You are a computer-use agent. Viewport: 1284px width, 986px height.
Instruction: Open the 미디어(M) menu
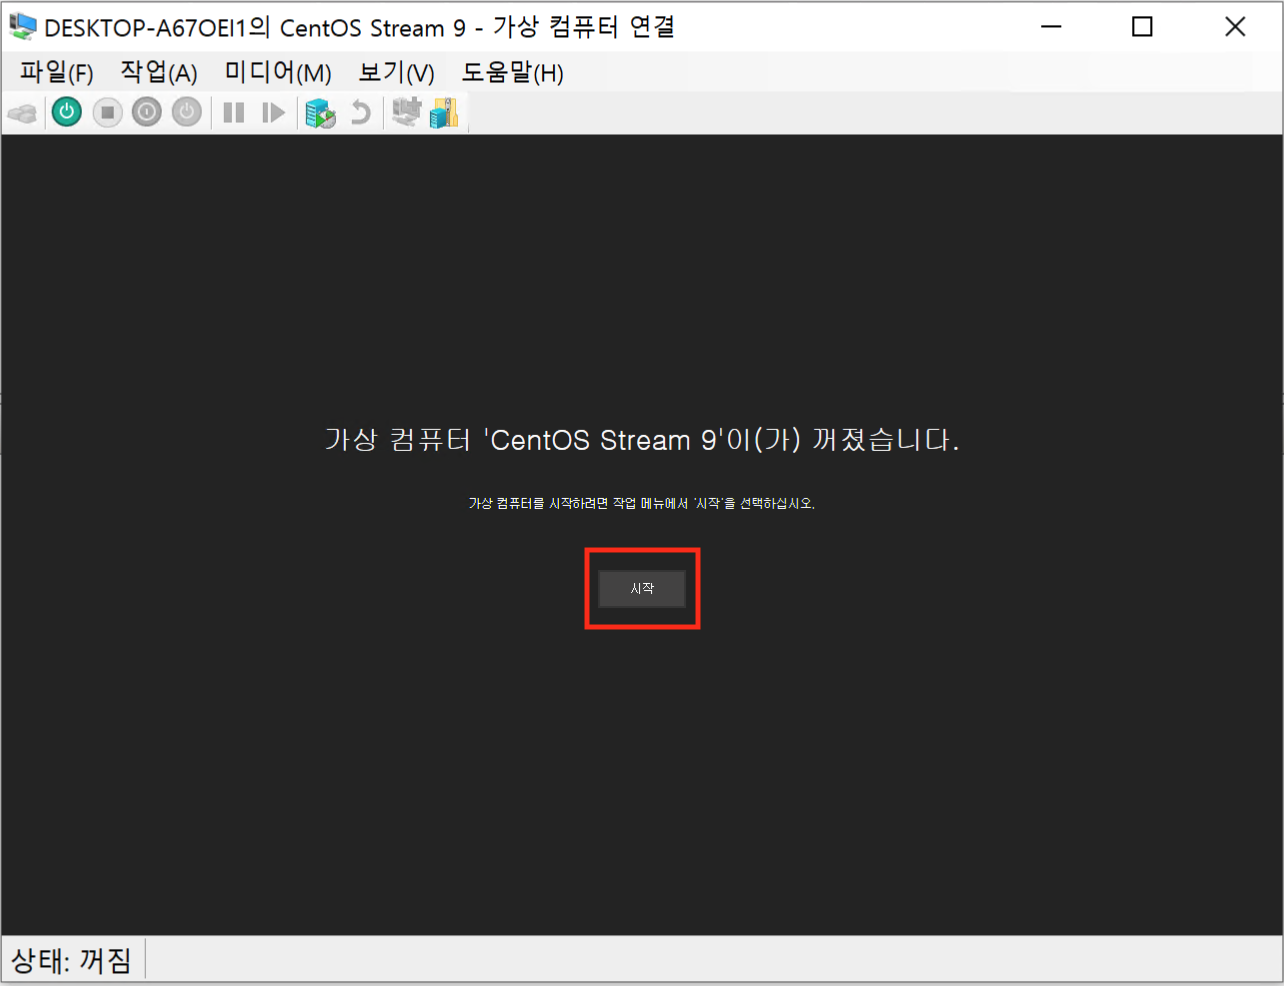(278, 73)
